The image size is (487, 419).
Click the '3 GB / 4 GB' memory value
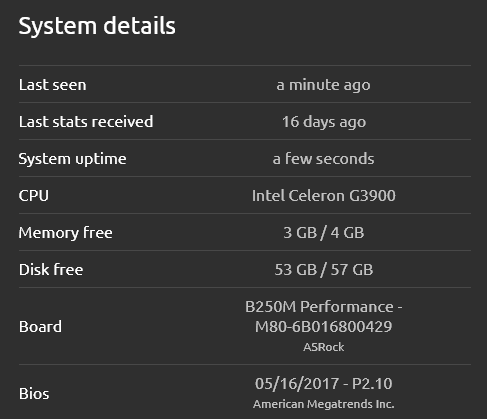[x=324, y=233]
